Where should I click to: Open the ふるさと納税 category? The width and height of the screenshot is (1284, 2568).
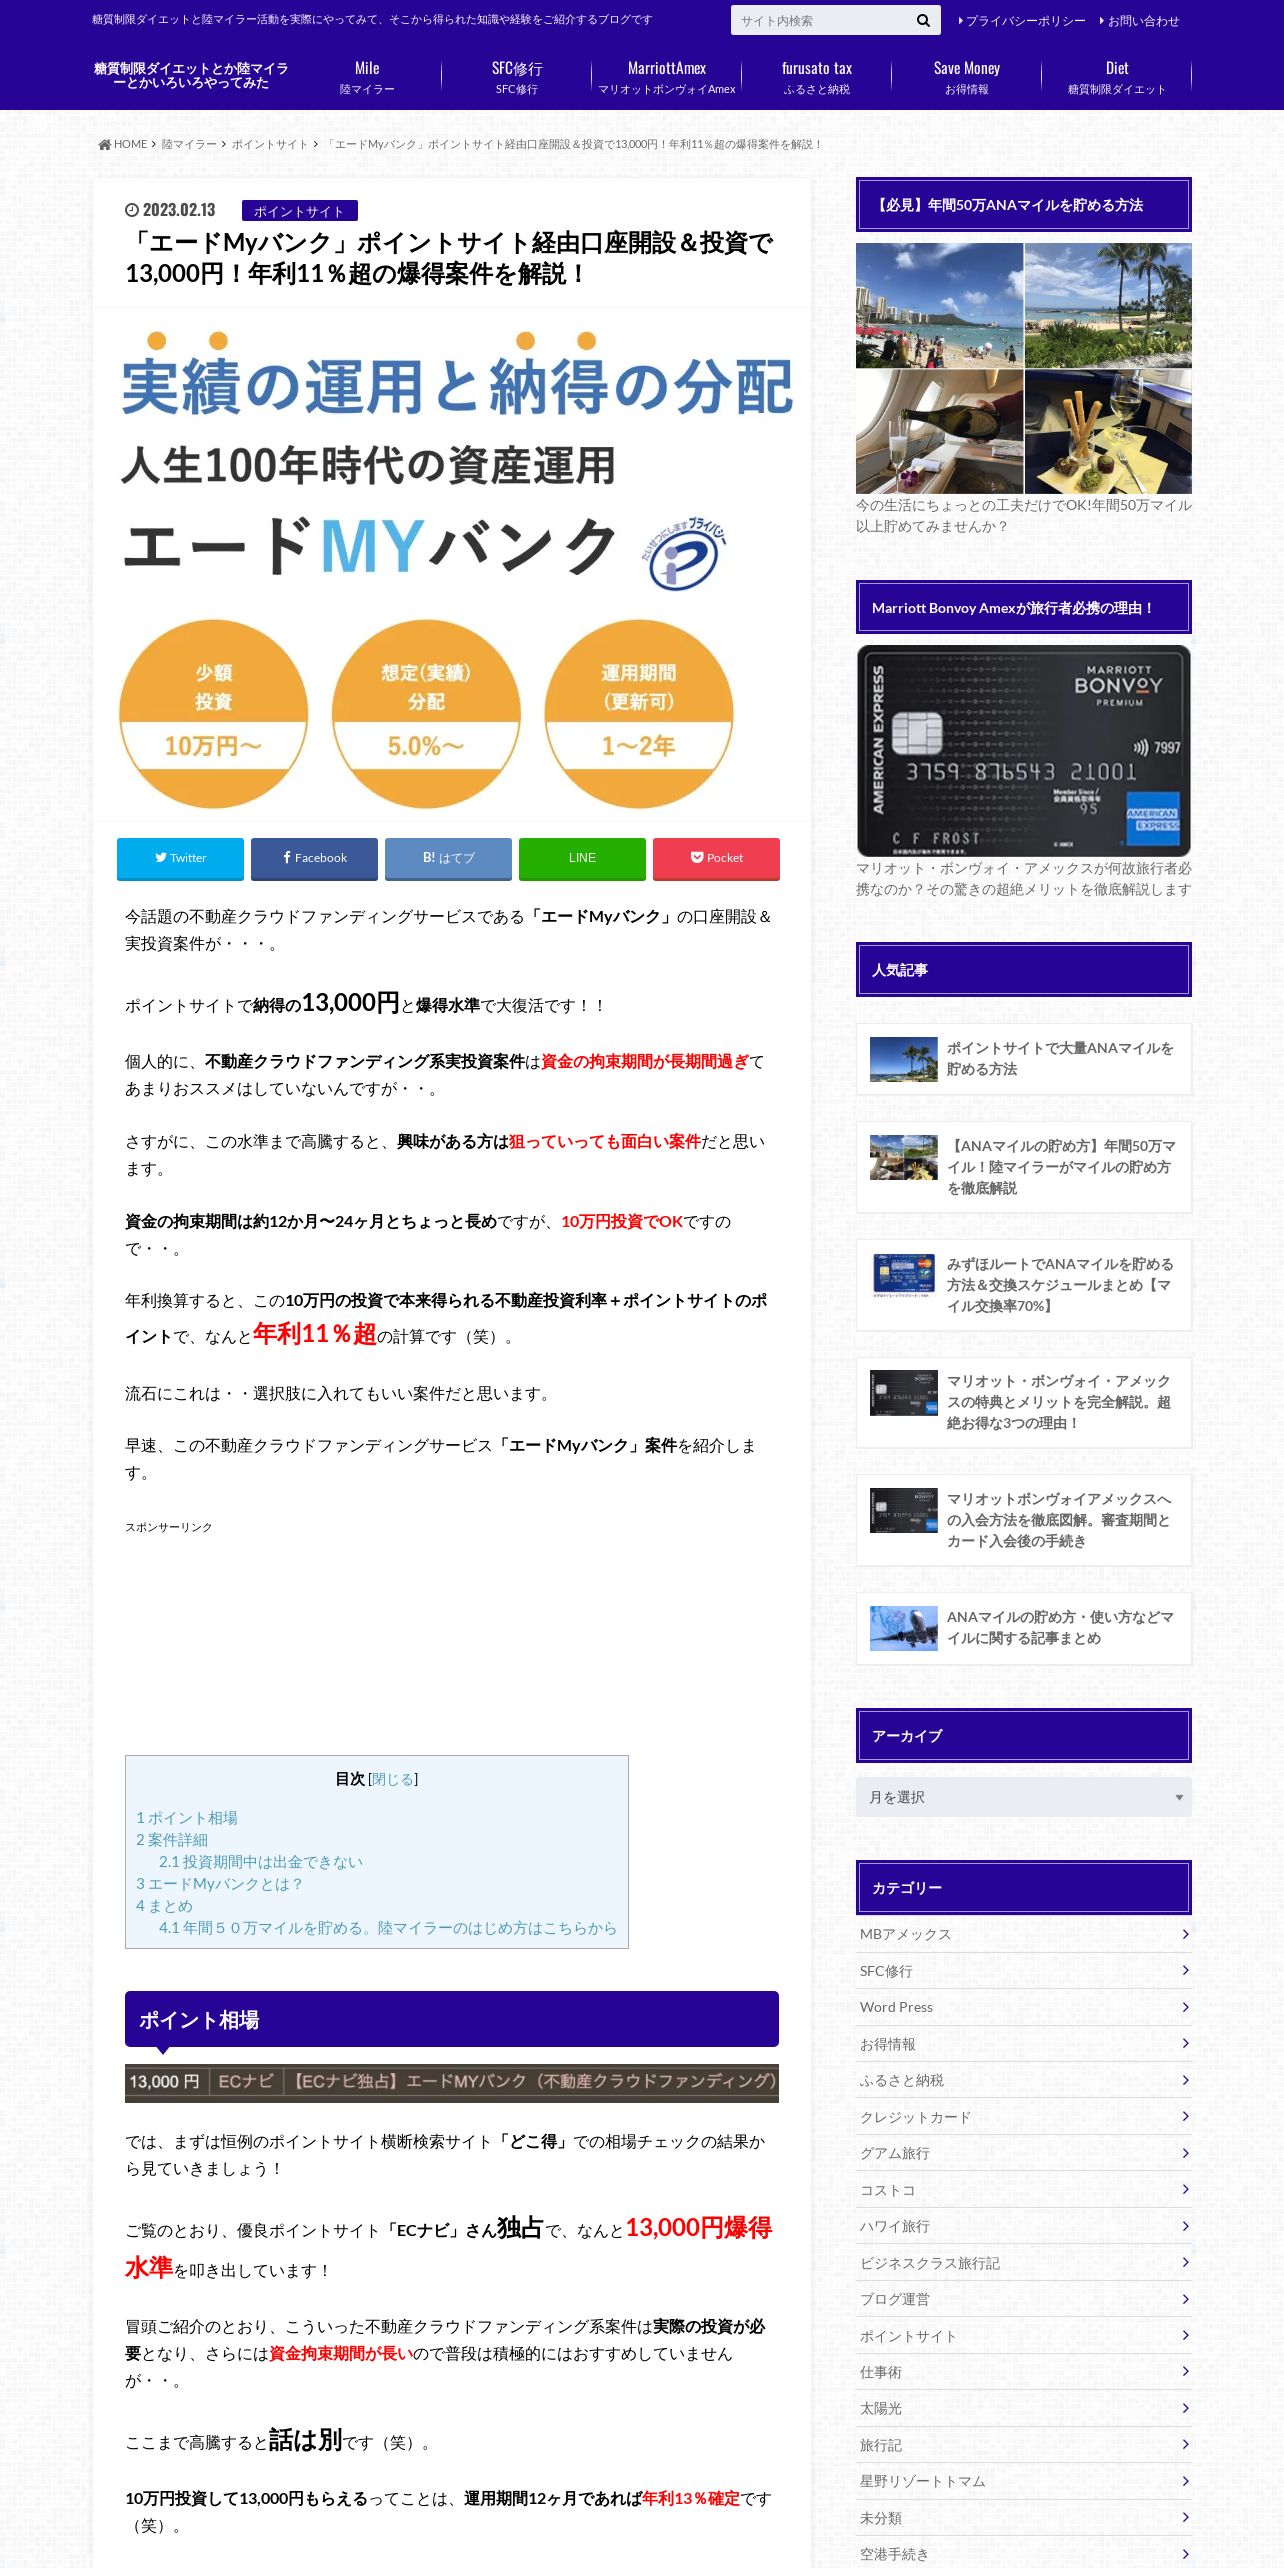pos(1023,2080)
